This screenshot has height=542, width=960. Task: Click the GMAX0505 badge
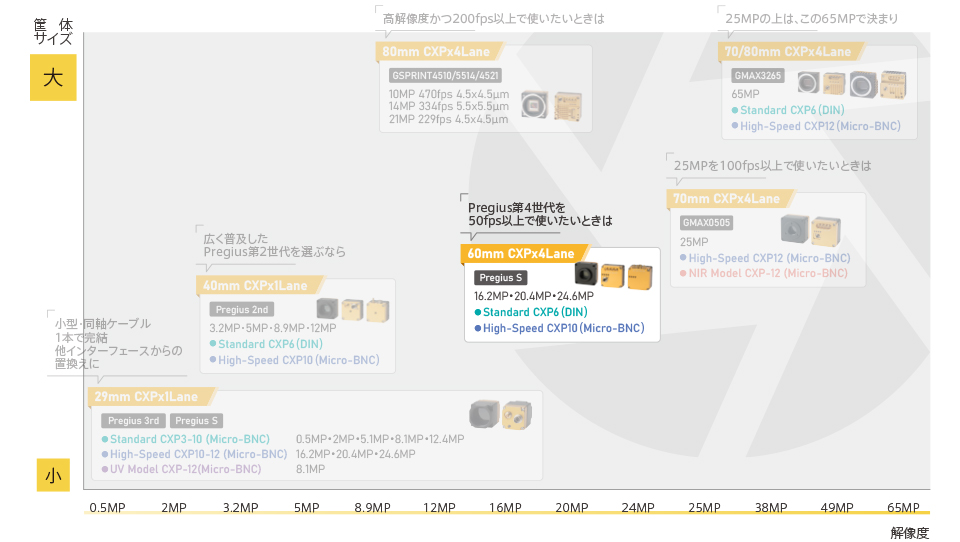pyautogui.click(x=706, y=223)
